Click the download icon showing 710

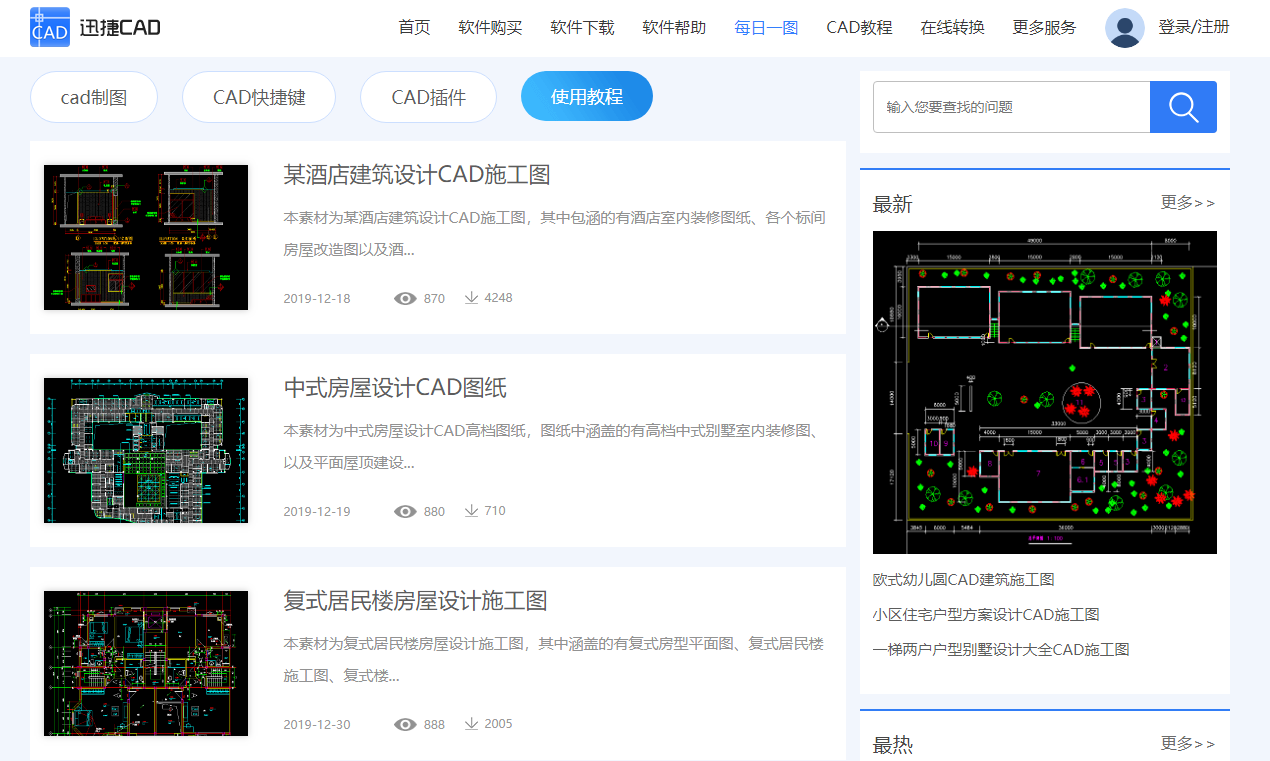pos(469,510)
